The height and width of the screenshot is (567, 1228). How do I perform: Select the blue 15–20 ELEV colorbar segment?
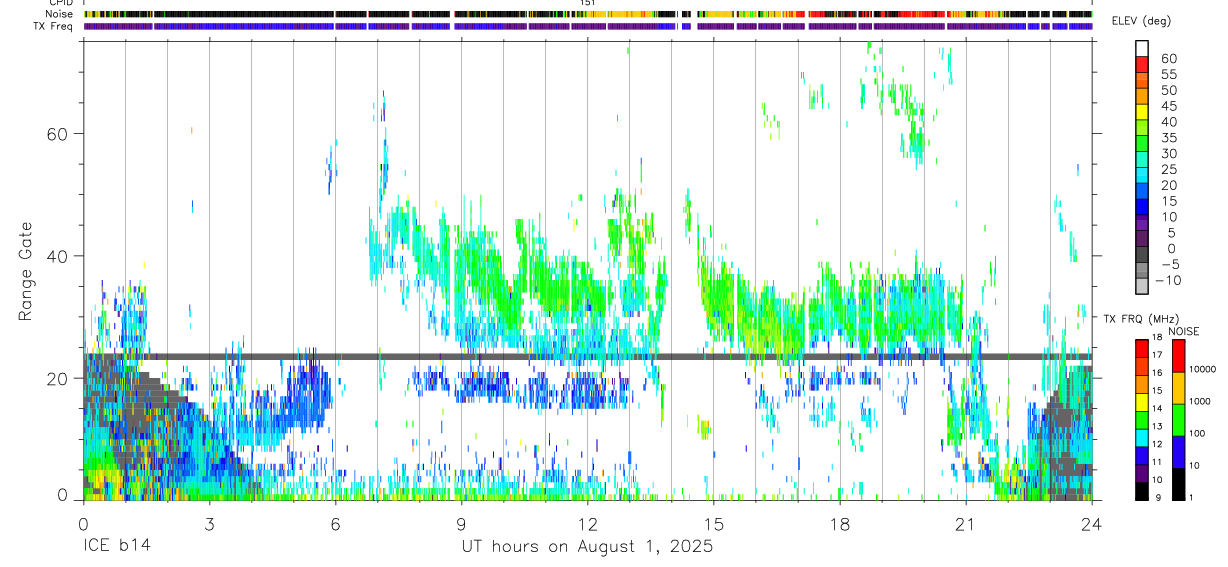[x=1143, y=193]
